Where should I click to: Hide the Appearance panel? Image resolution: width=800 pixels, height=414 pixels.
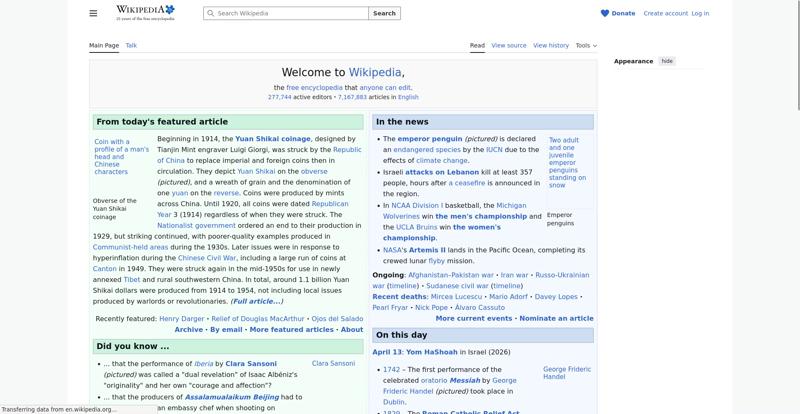pos(667,61)
